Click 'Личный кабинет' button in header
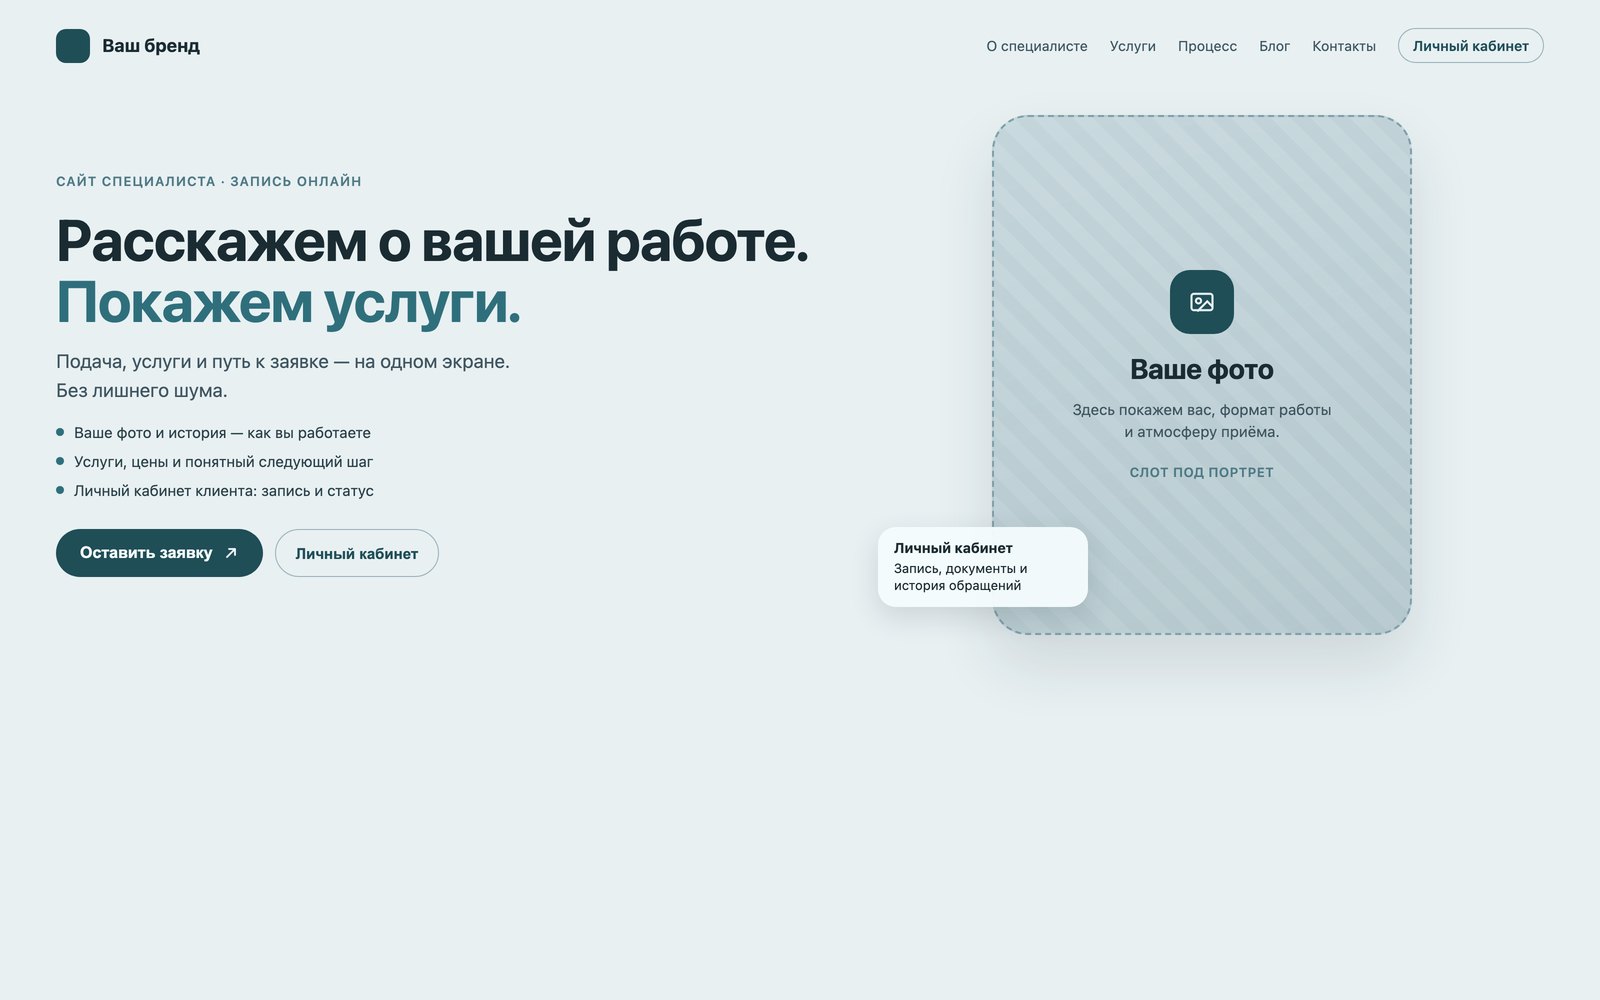This screenshot has height=1000, width=1600. [x=1471, y=46]
